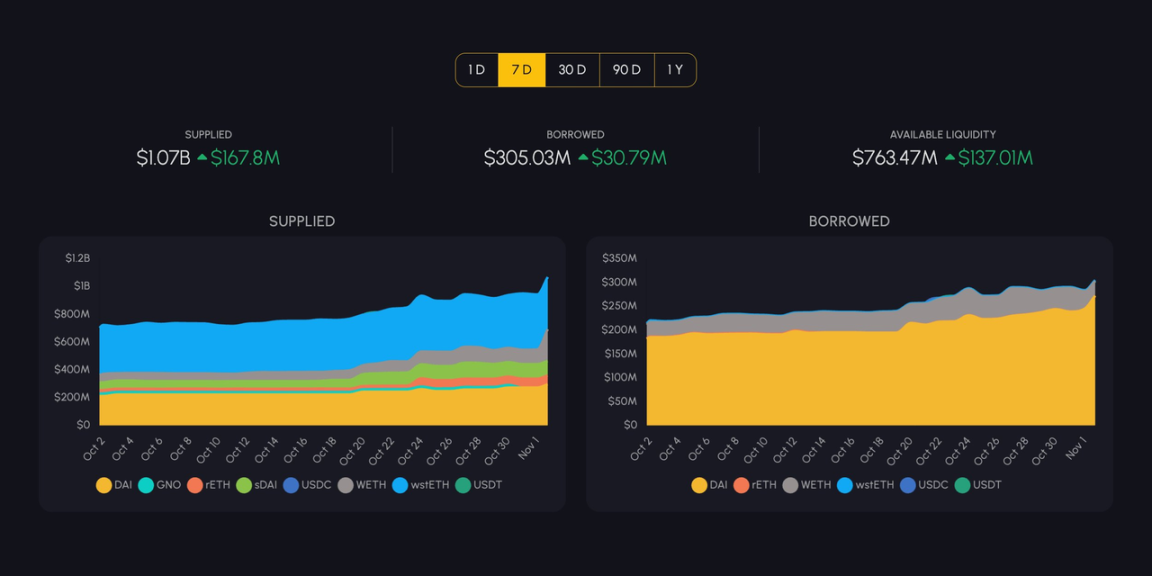
Task: Switch to the 30D time range
Action: tap(572, 70)
